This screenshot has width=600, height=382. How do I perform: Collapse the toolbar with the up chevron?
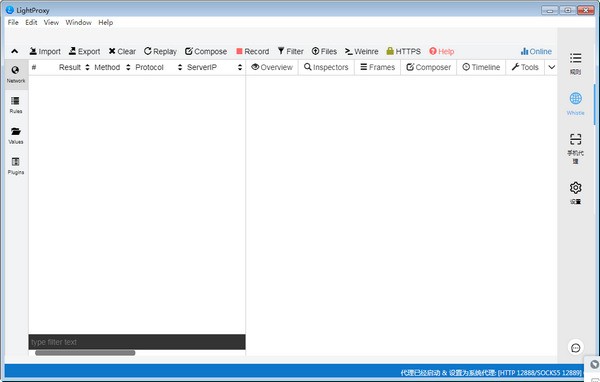(15, 51)
